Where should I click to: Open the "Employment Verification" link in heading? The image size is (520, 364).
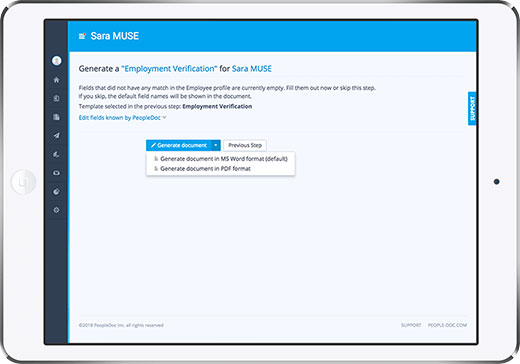point(169,69)
